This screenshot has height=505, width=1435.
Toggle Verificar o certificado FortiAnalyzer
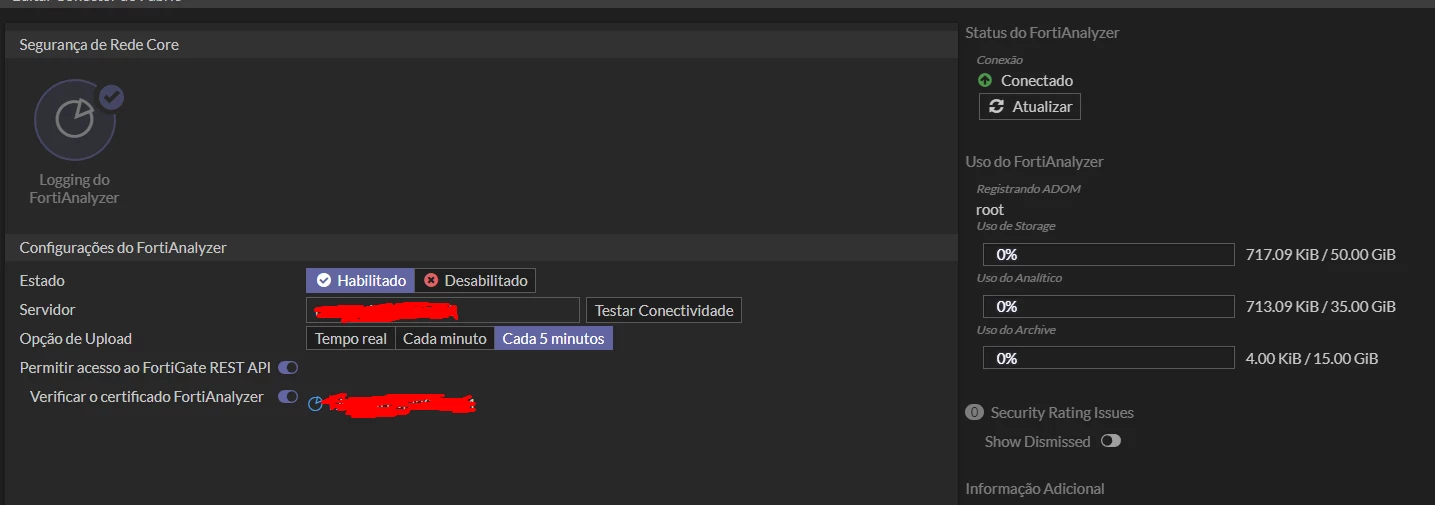coord(288,397)
